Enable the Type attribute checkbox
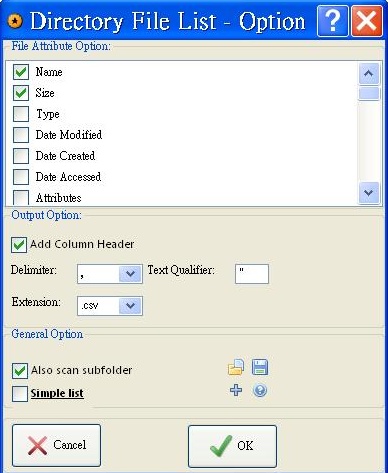The height and width of the screenshot is (473, 388). pos(21,114)
